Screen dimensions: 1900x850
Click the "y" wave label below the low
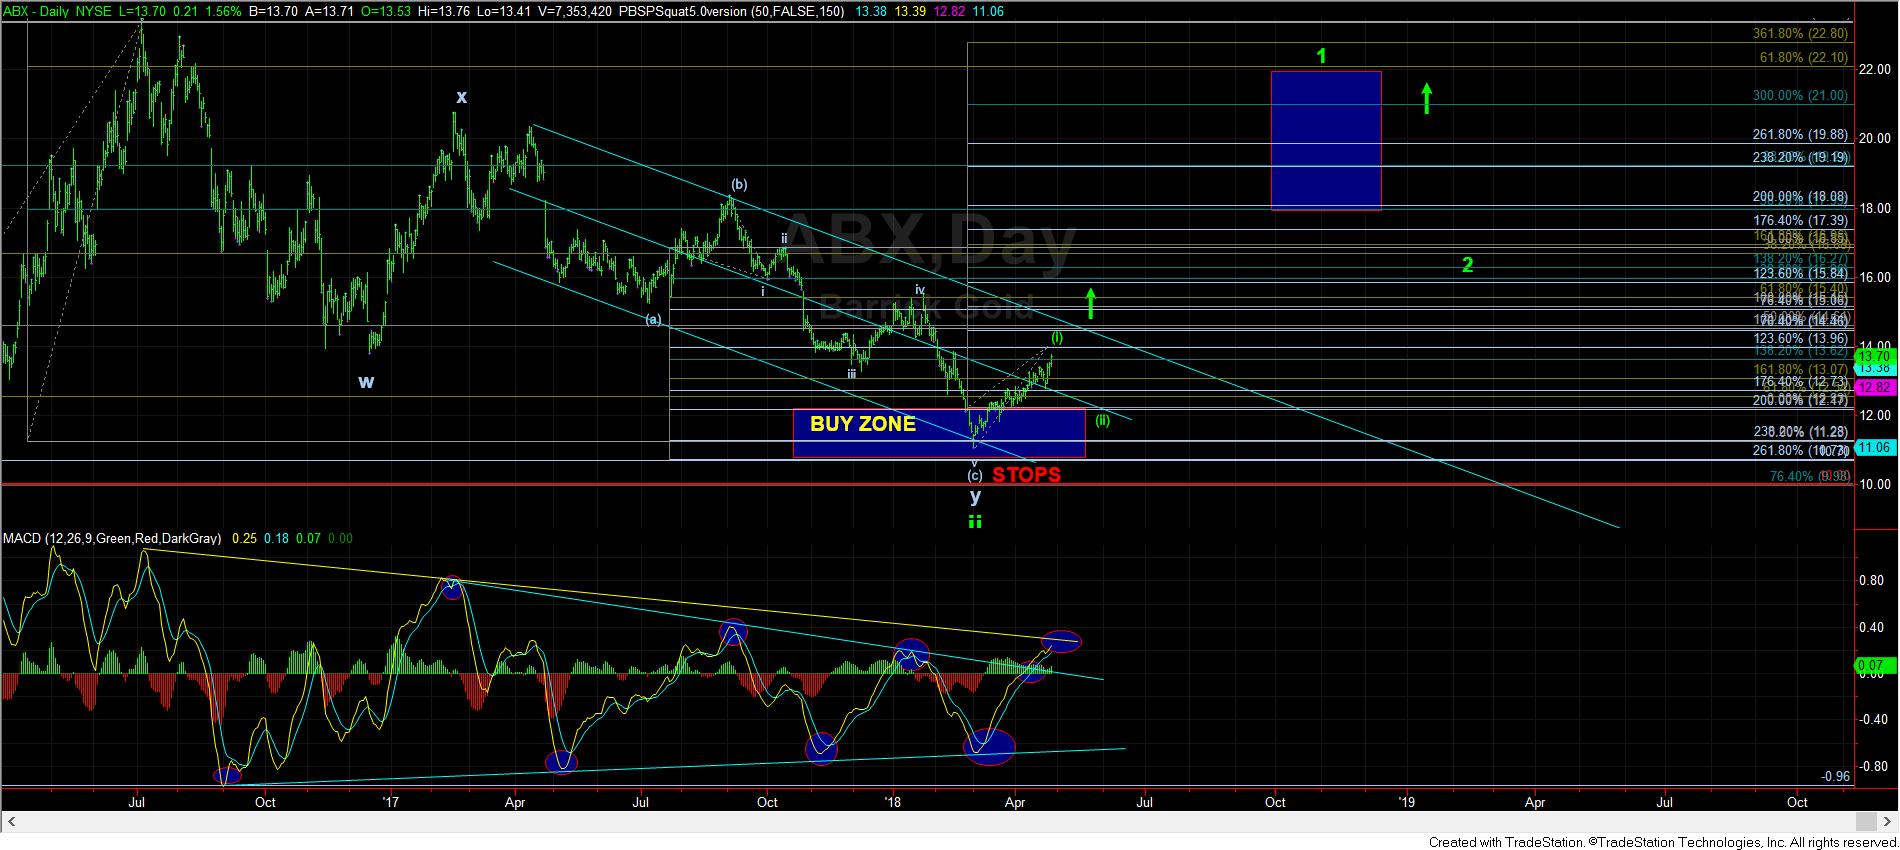coord(975,496)
